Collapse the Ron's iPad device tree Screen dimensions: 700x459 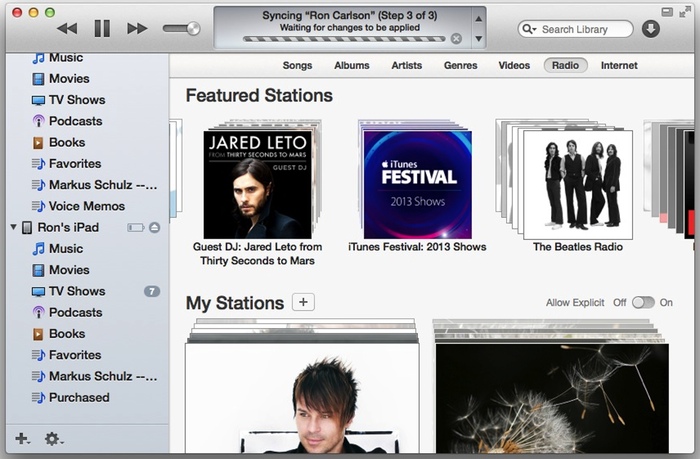coord(14,227)
